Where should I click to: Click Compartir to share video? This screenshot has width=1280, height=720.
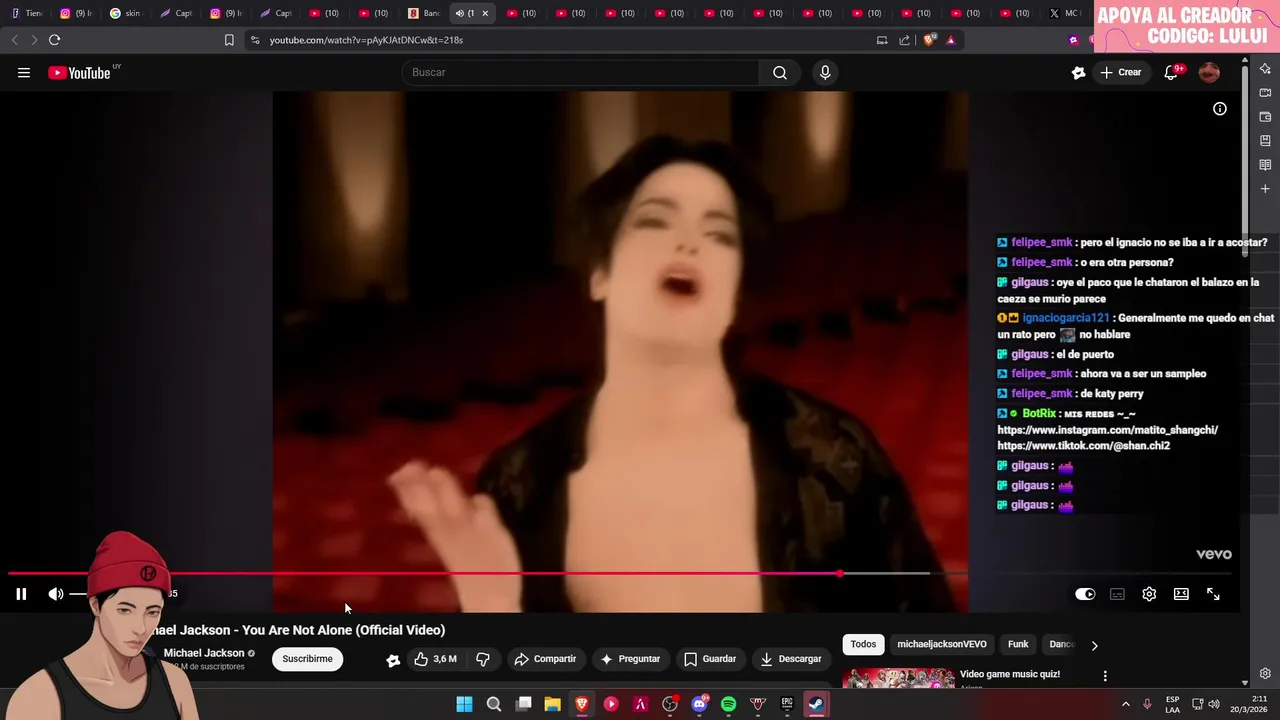[x=545, y=659]
